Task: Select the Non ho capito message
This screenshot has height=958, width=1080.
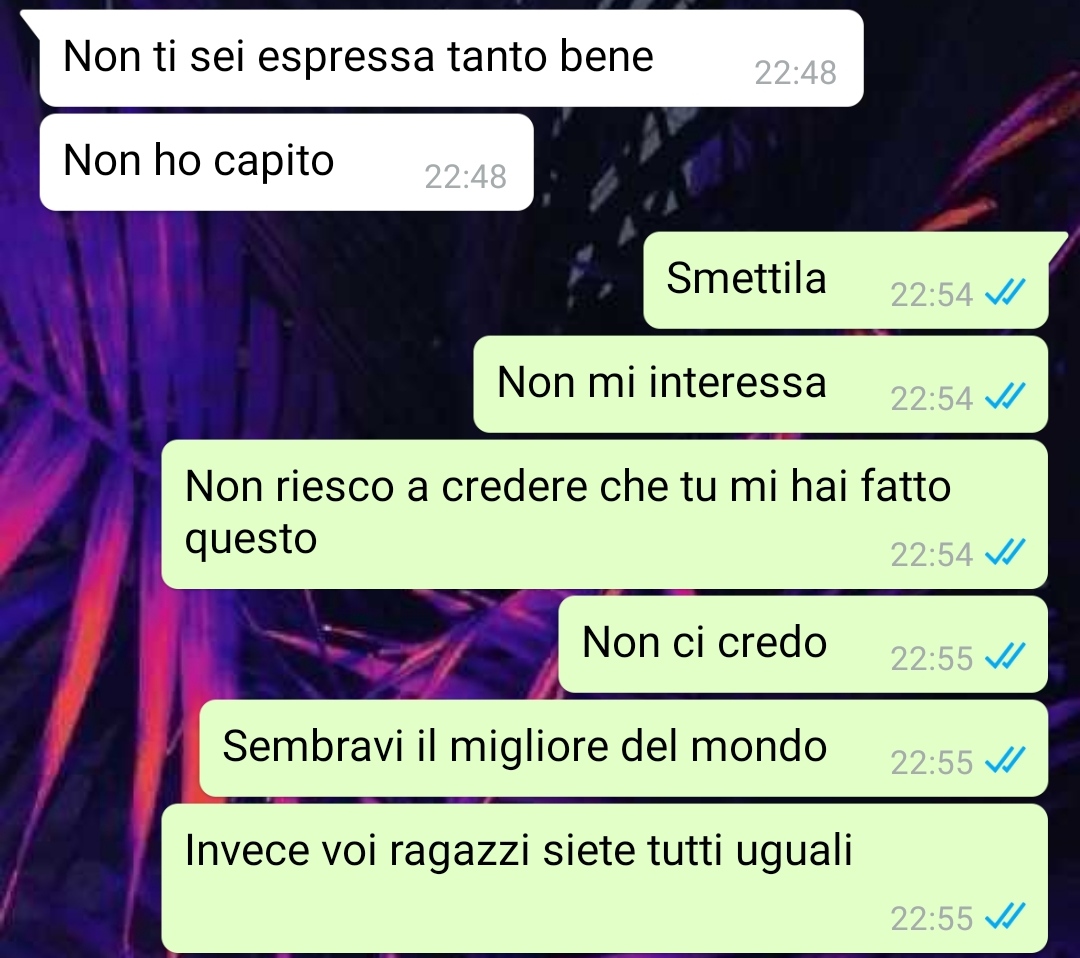Action: click(x=287, y=163)
